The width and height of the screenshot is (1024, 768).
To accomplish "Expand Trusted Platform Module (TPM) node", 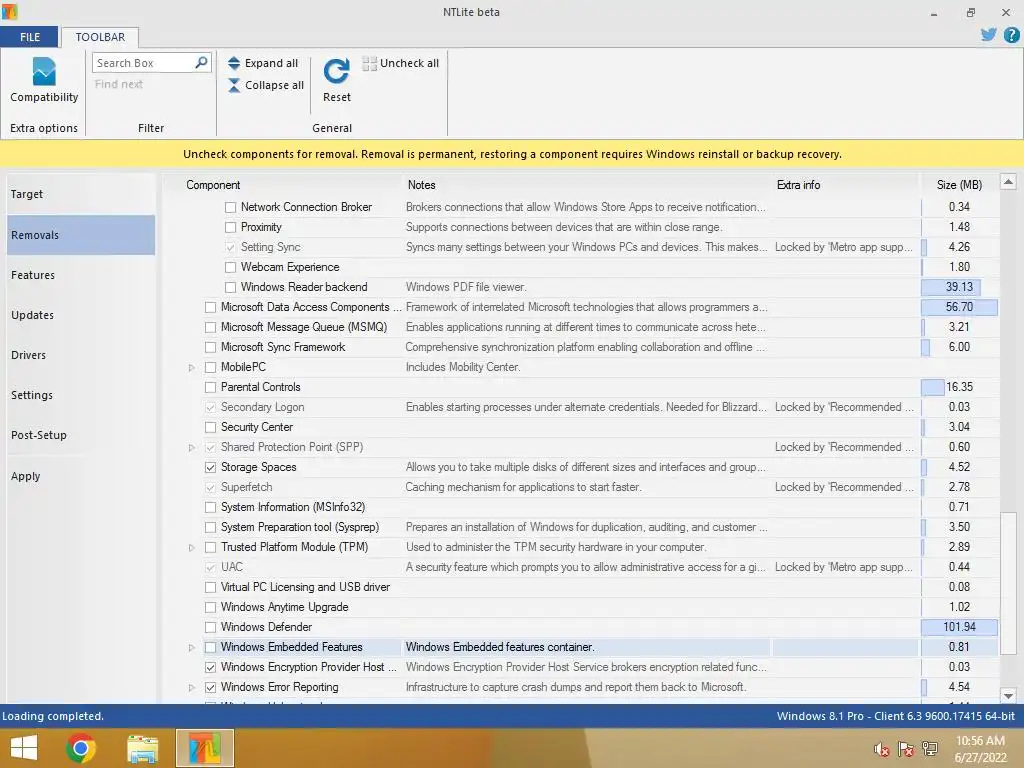I will [x=191, y=547].
